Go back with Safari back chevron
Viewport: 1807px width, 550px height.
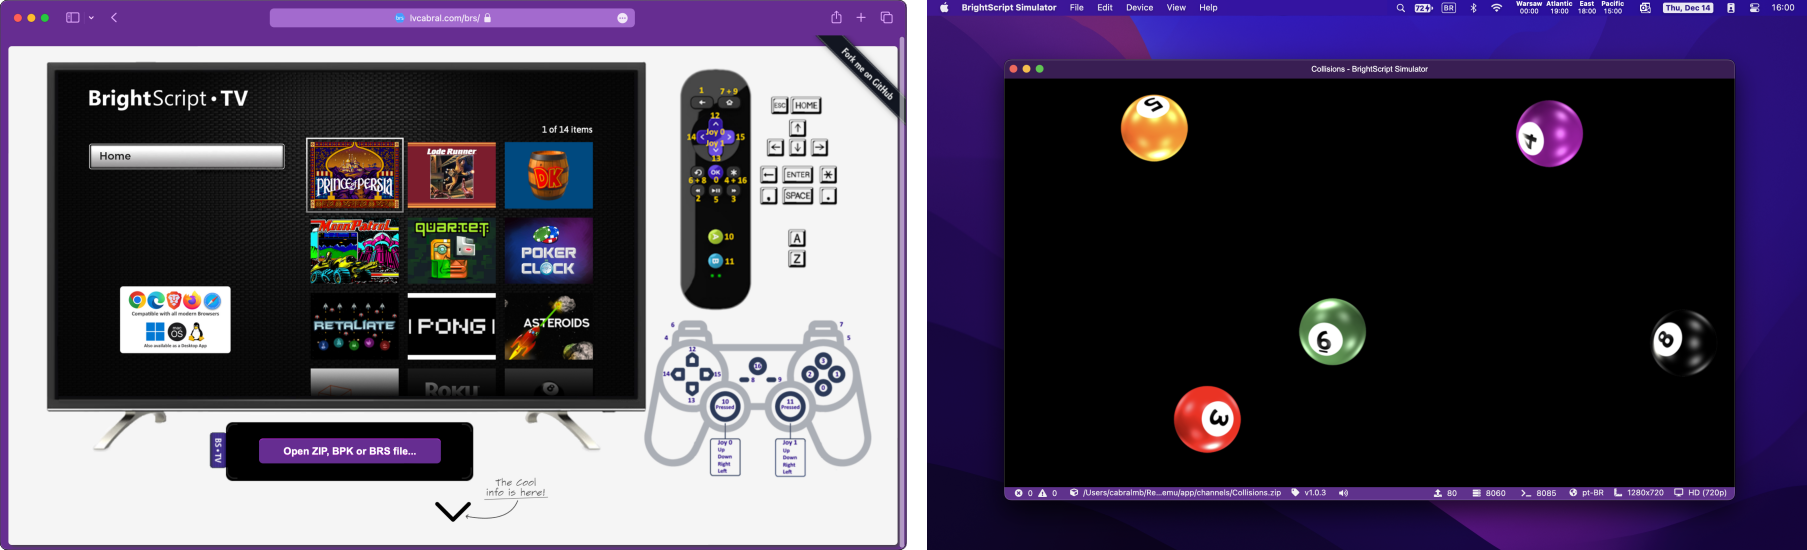(114, 17)
